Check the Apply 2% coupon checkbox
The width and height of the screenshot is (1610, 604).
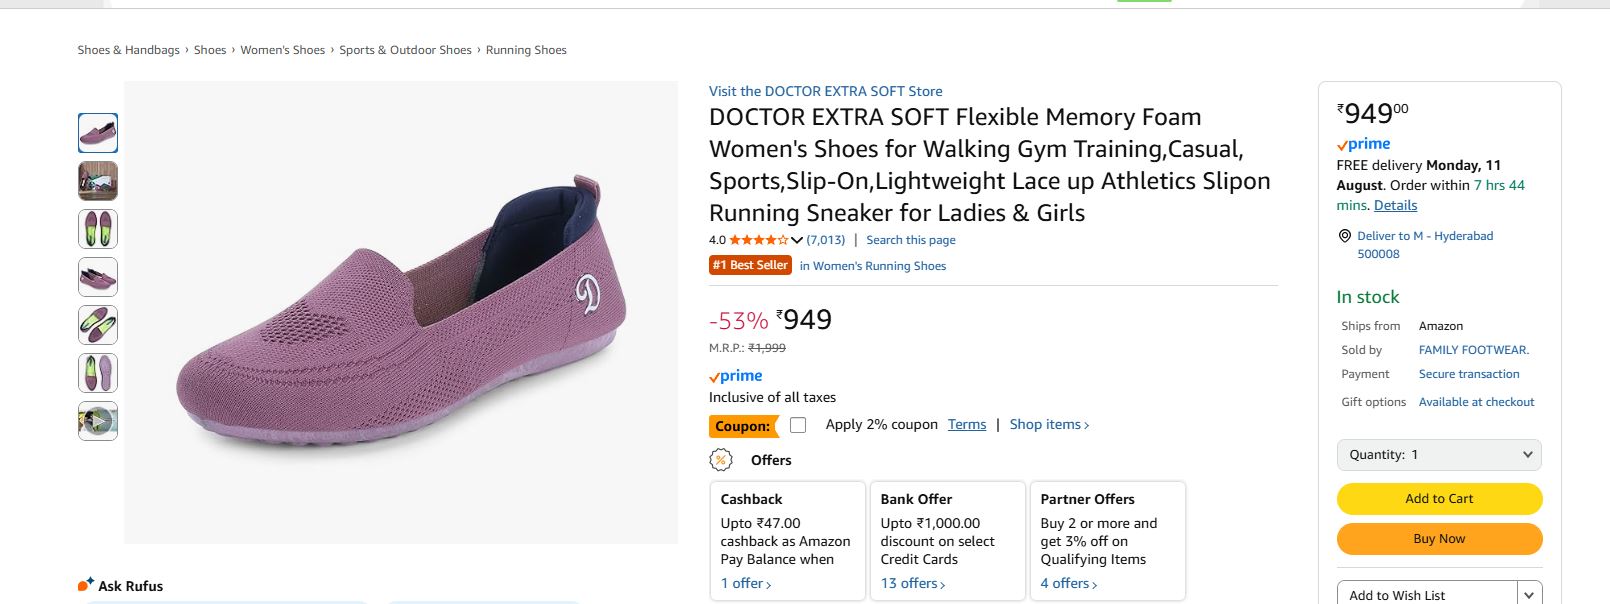click(797, 424)
